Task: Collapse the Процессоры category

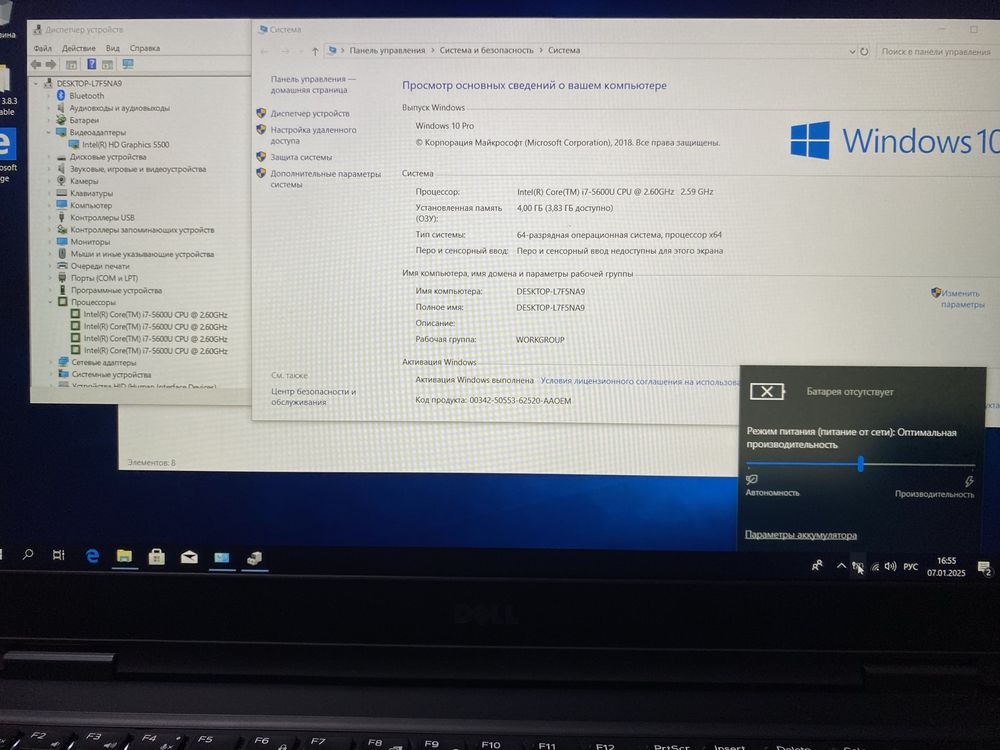Action: pyautogui.click(x=50, y=302)
